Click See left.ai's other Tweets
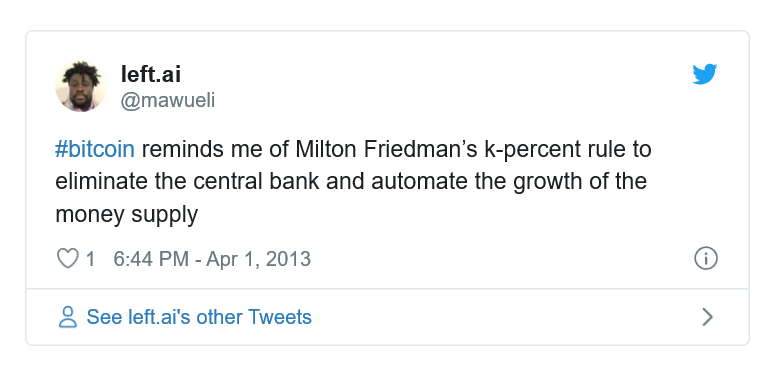774x379 pixels. [199, 317]
